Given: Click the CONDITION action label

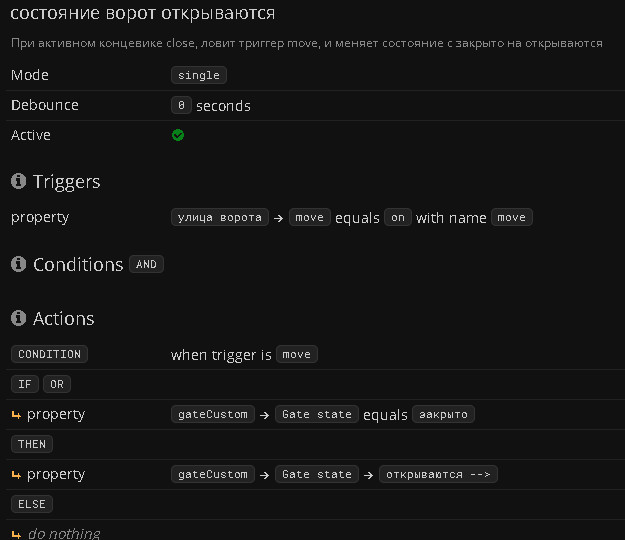Looking at the screenshot, I should (49, 354).
